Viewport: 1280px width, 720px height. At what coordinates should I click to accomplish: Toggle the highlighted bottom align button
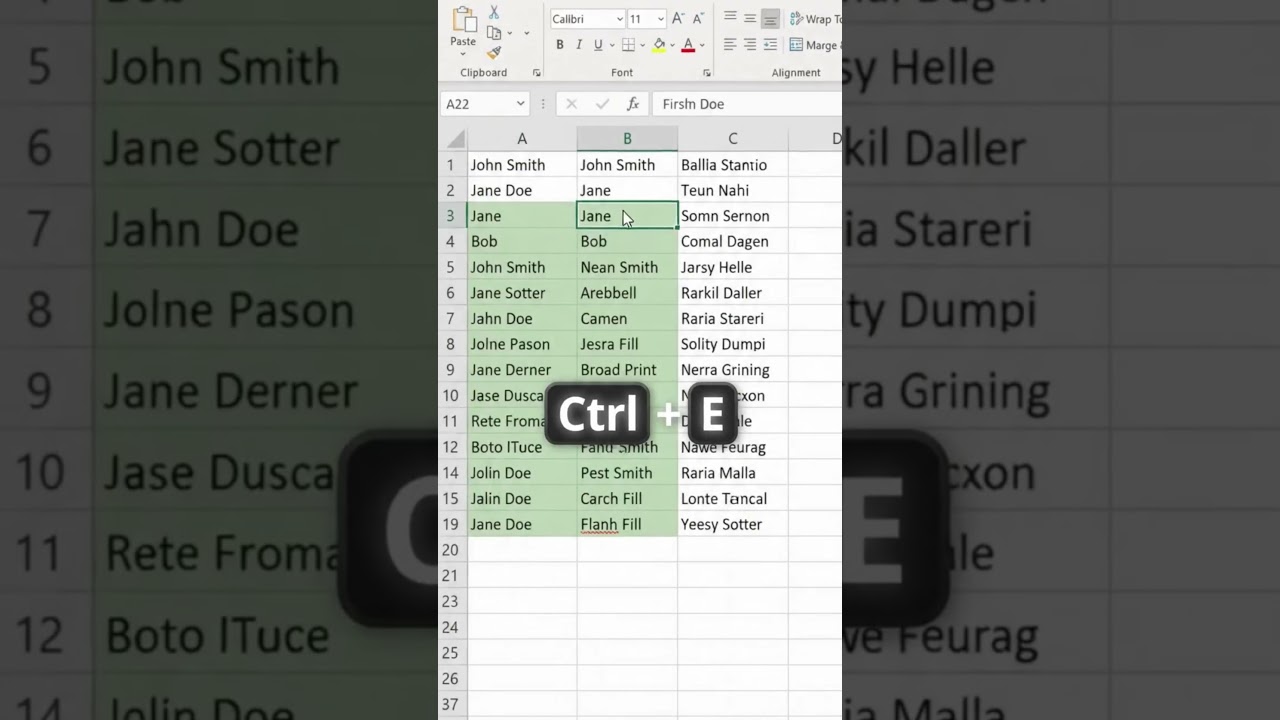[x=770, y=19]
